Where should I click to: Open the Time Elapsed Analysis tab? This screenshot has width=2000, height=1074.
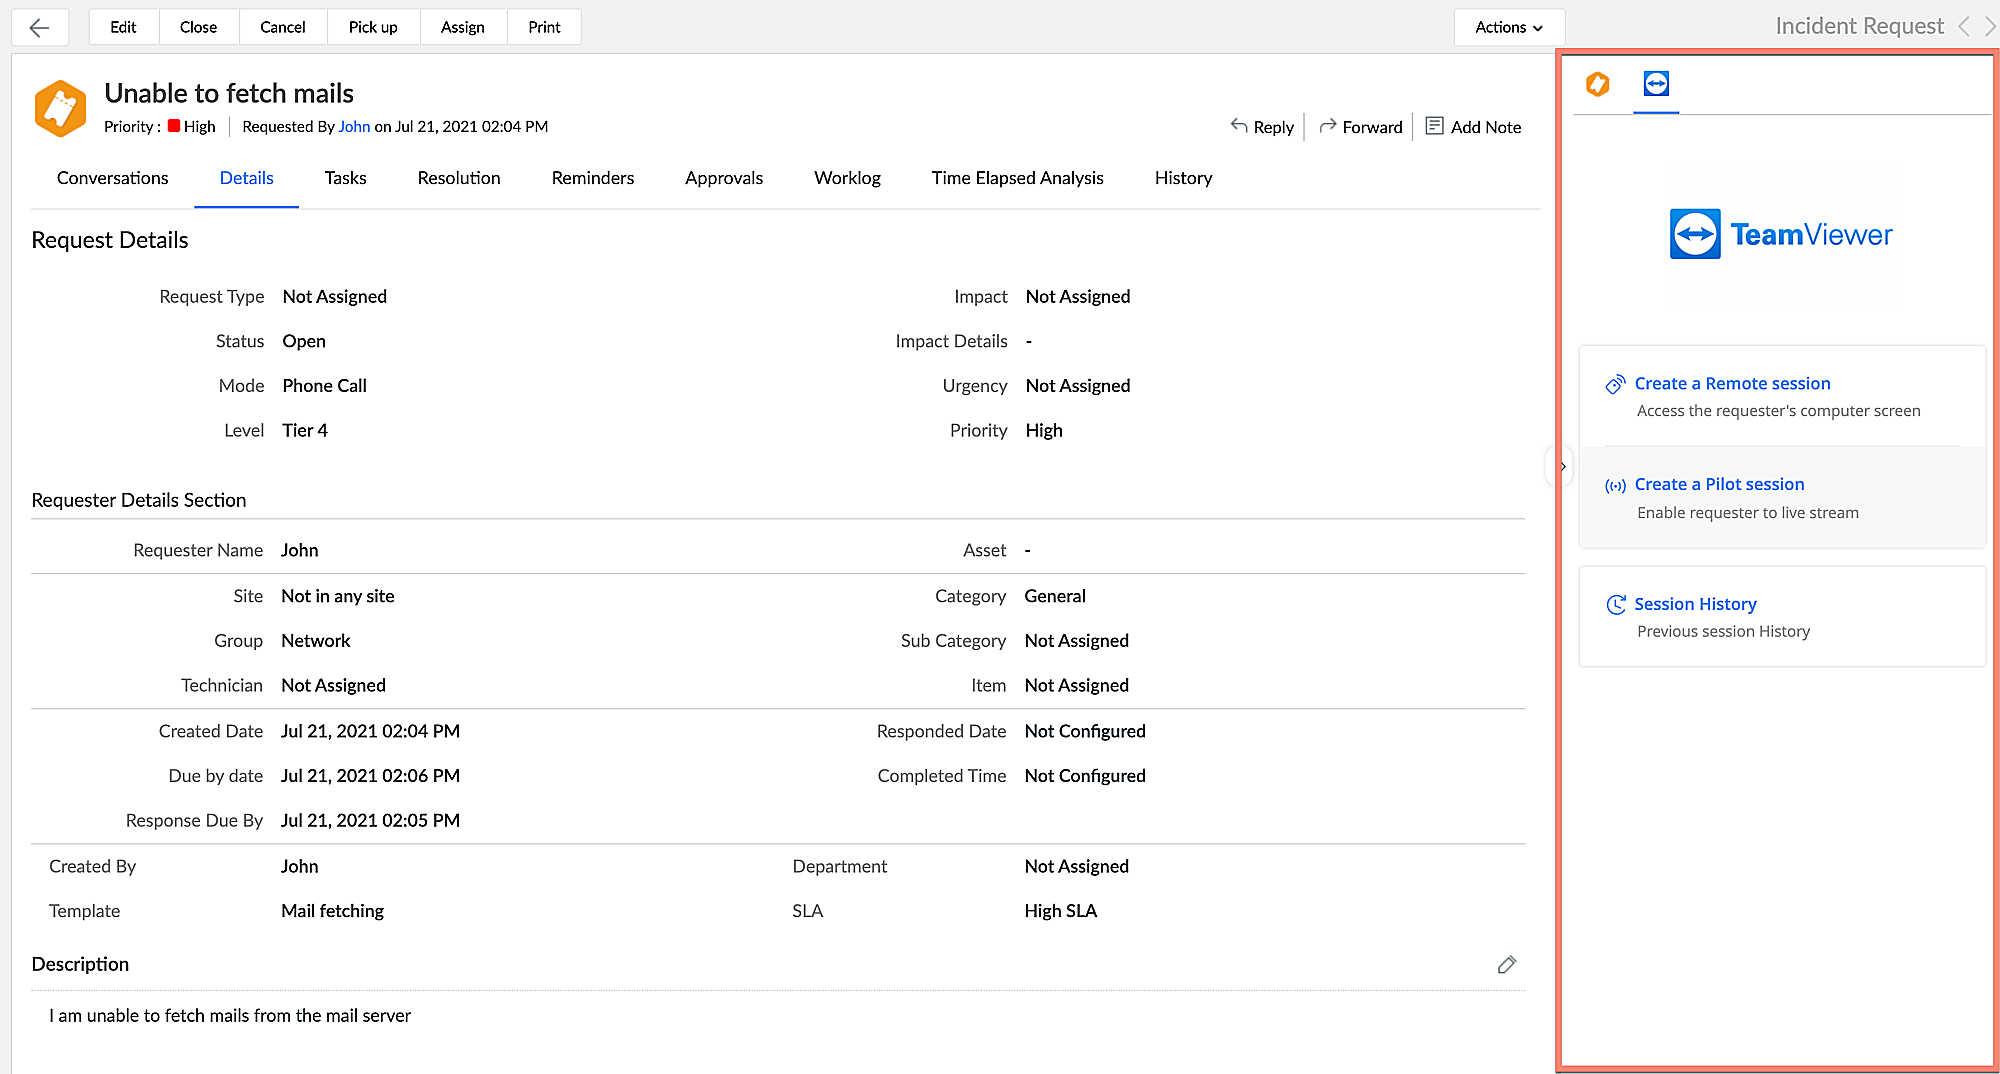[1017, 178]
